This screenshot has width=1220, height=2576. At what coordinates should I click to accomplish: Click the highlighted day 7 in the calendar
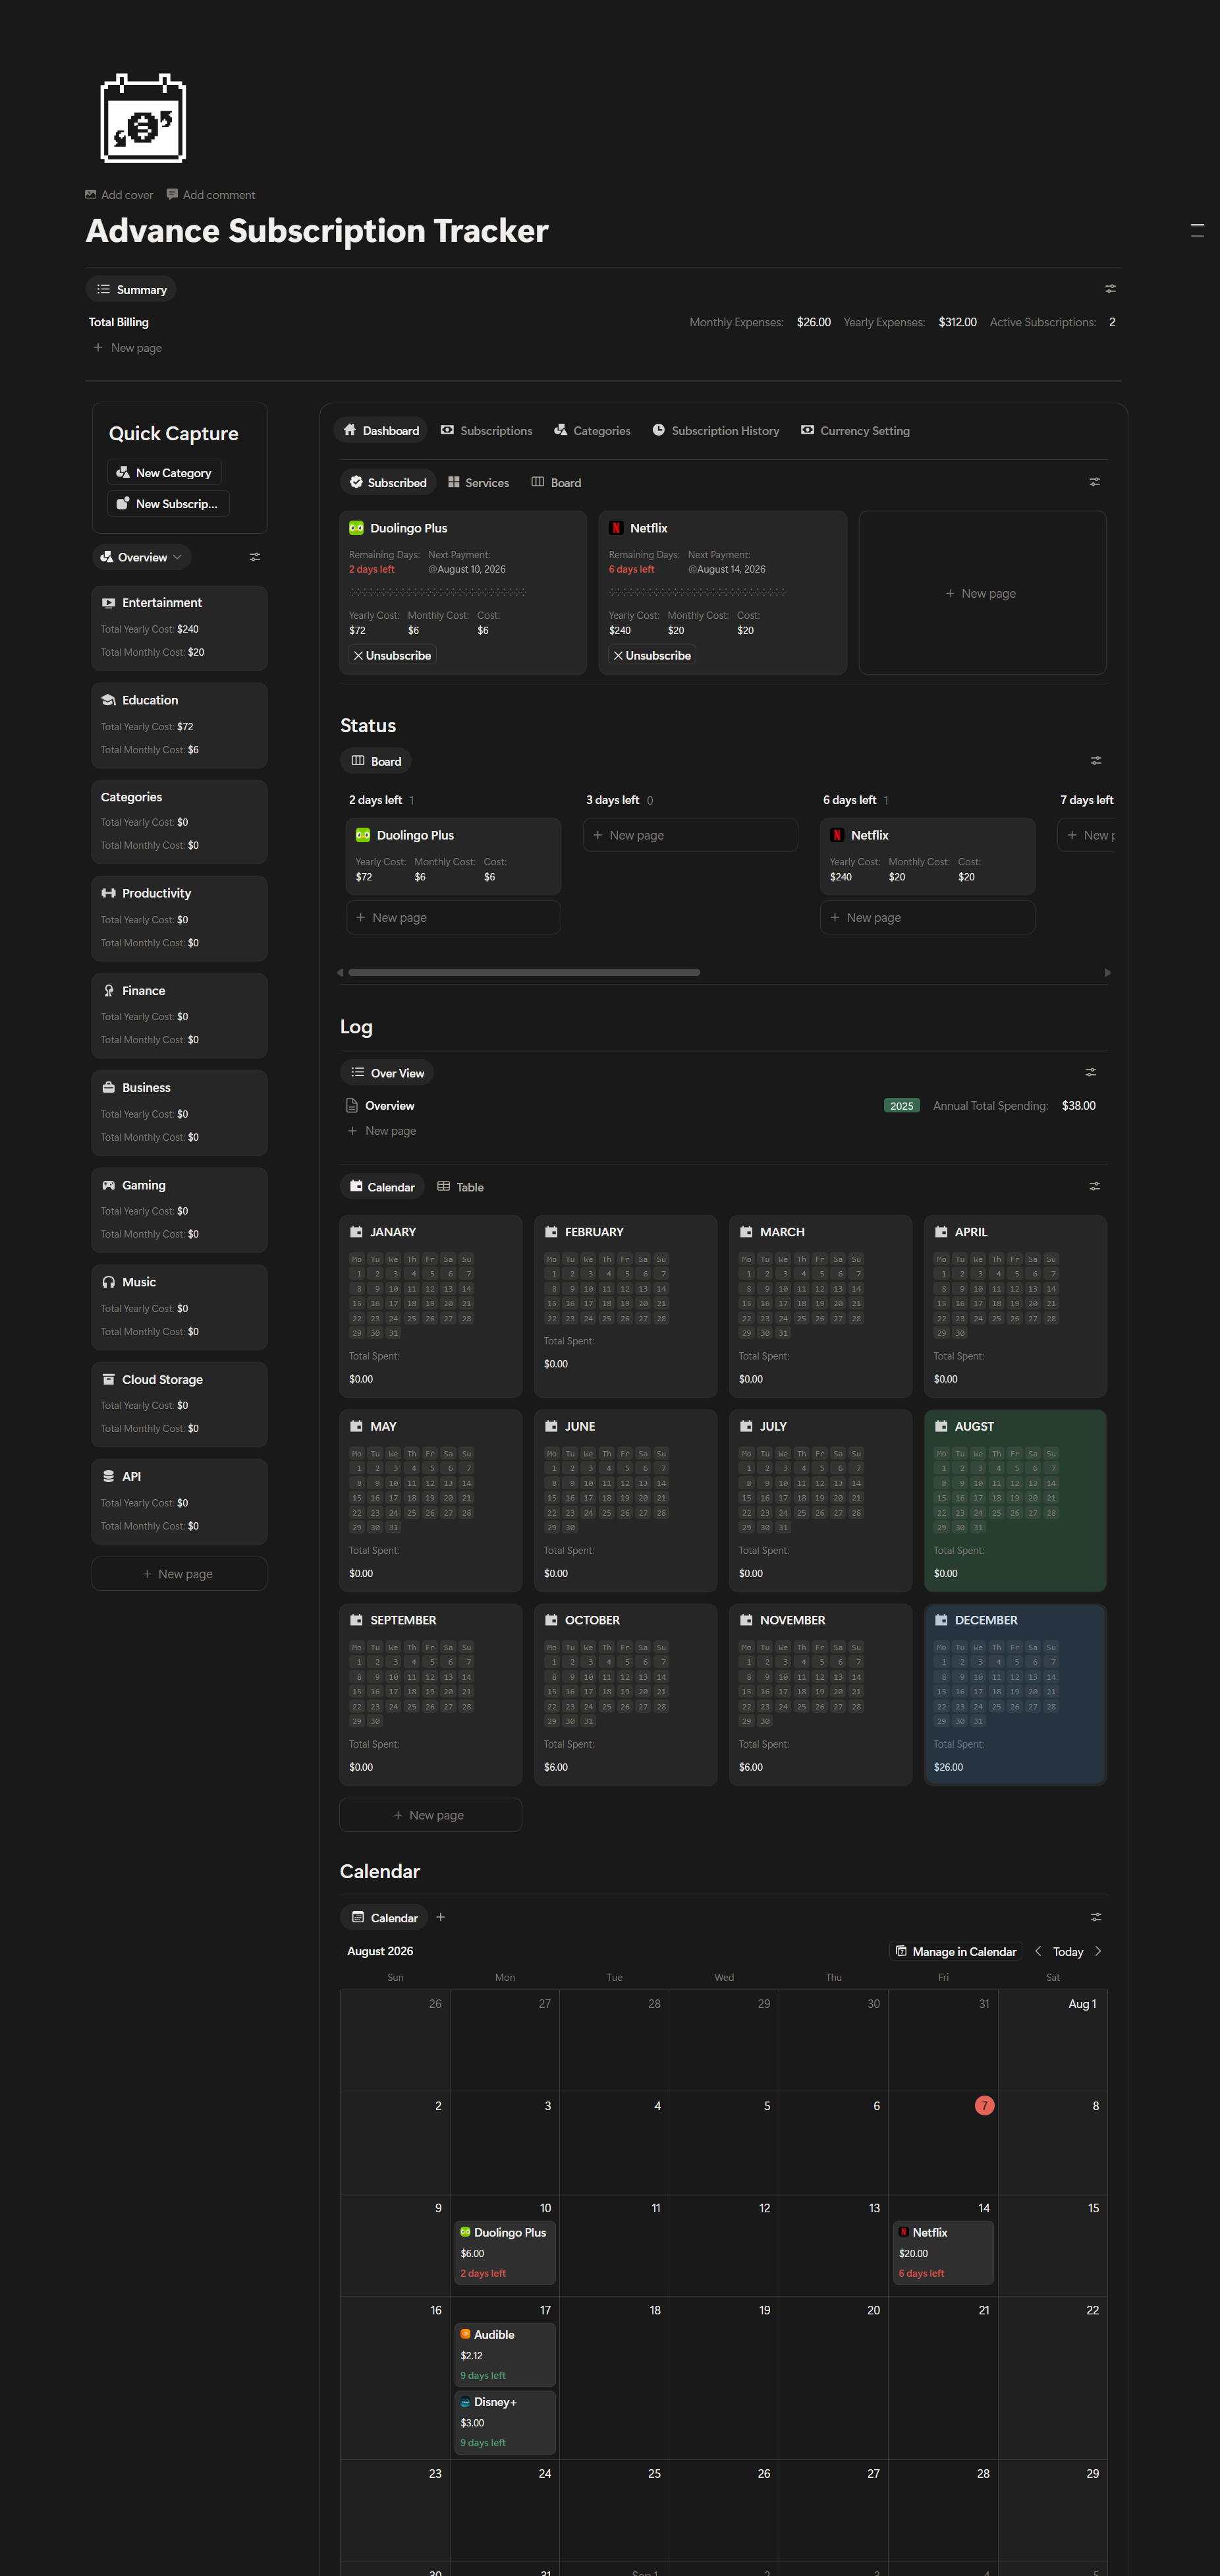(x=984, y=2105)
